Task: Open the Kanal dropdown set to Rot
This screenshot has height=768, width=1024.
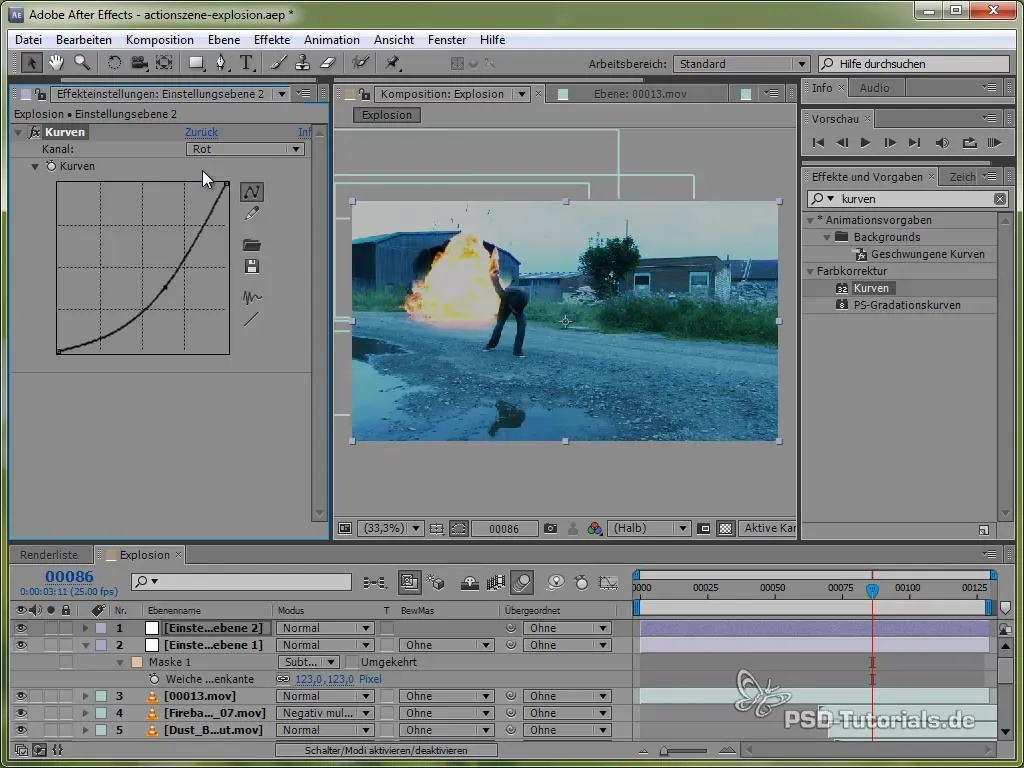Action: 245,149
